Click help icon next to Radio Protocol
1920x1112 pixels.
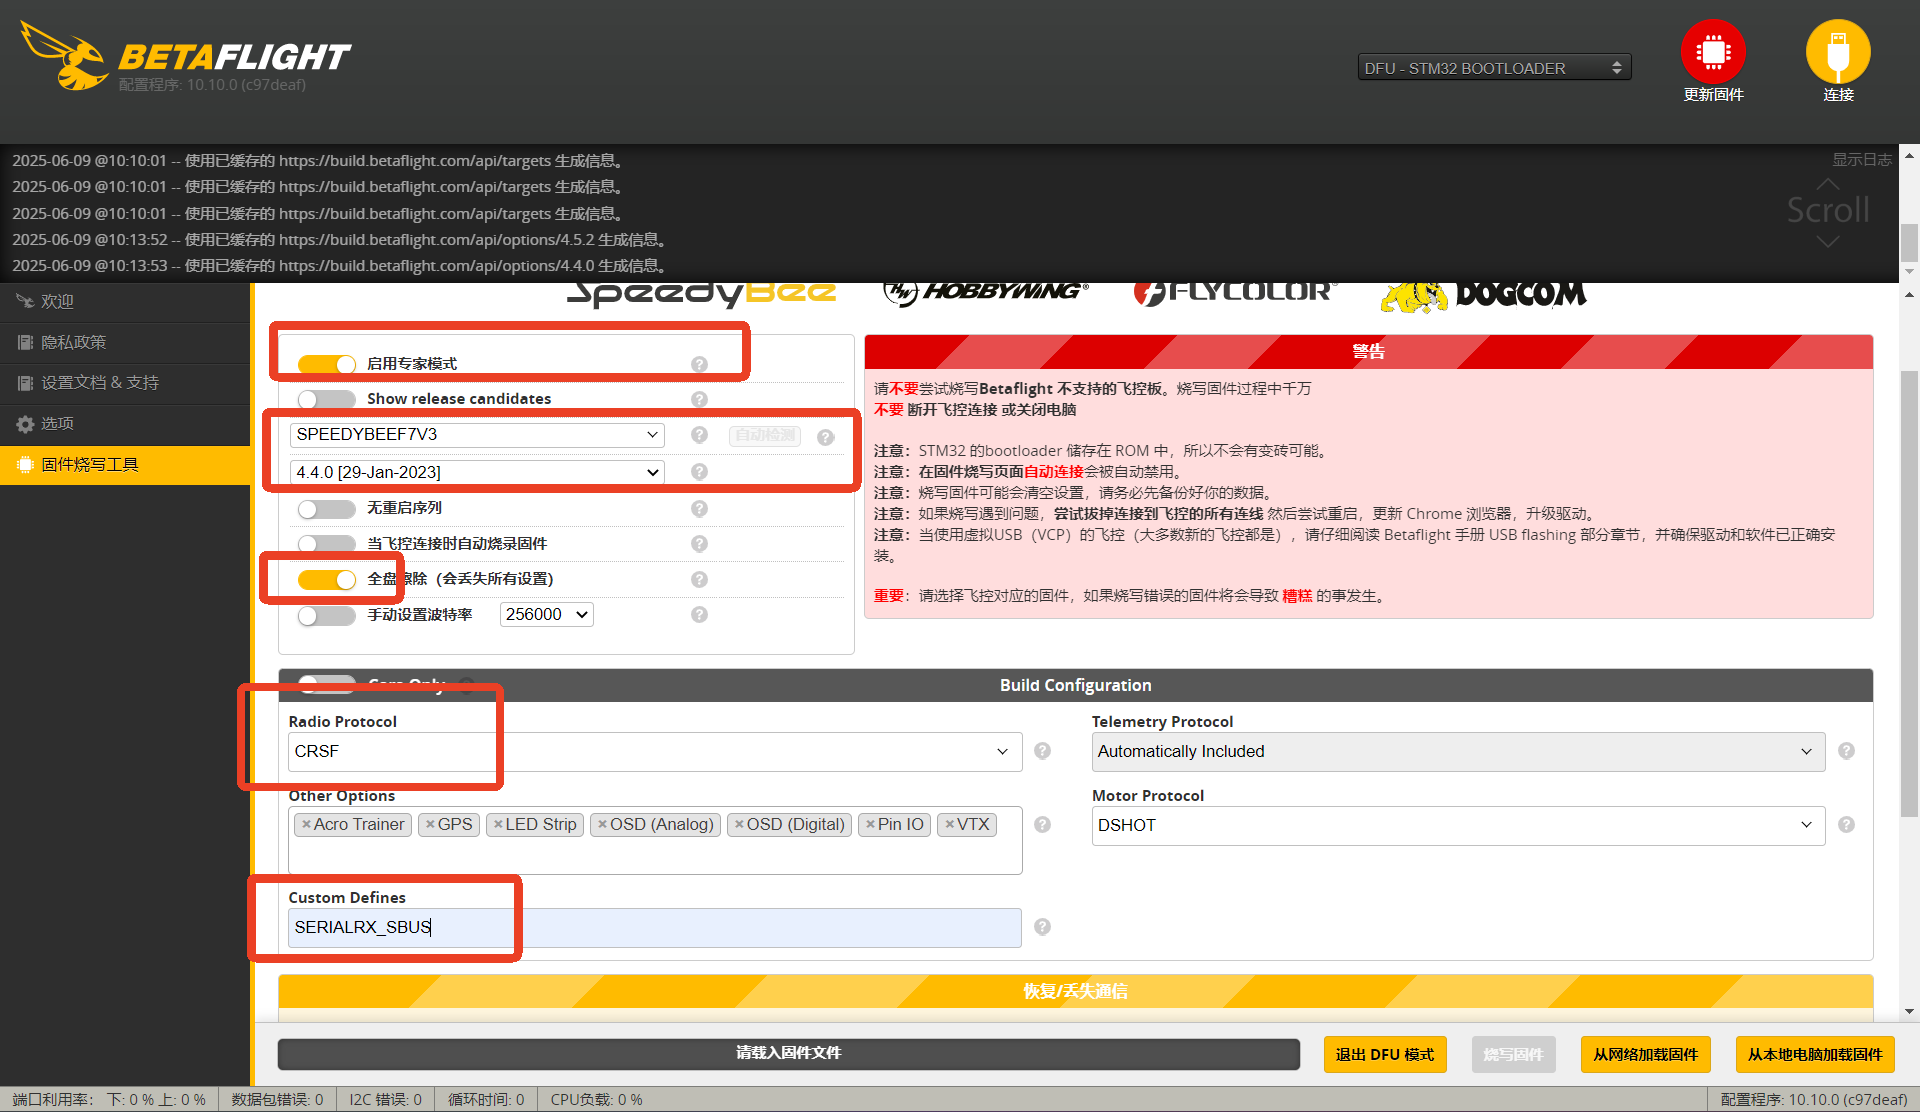pos(1042,751)
